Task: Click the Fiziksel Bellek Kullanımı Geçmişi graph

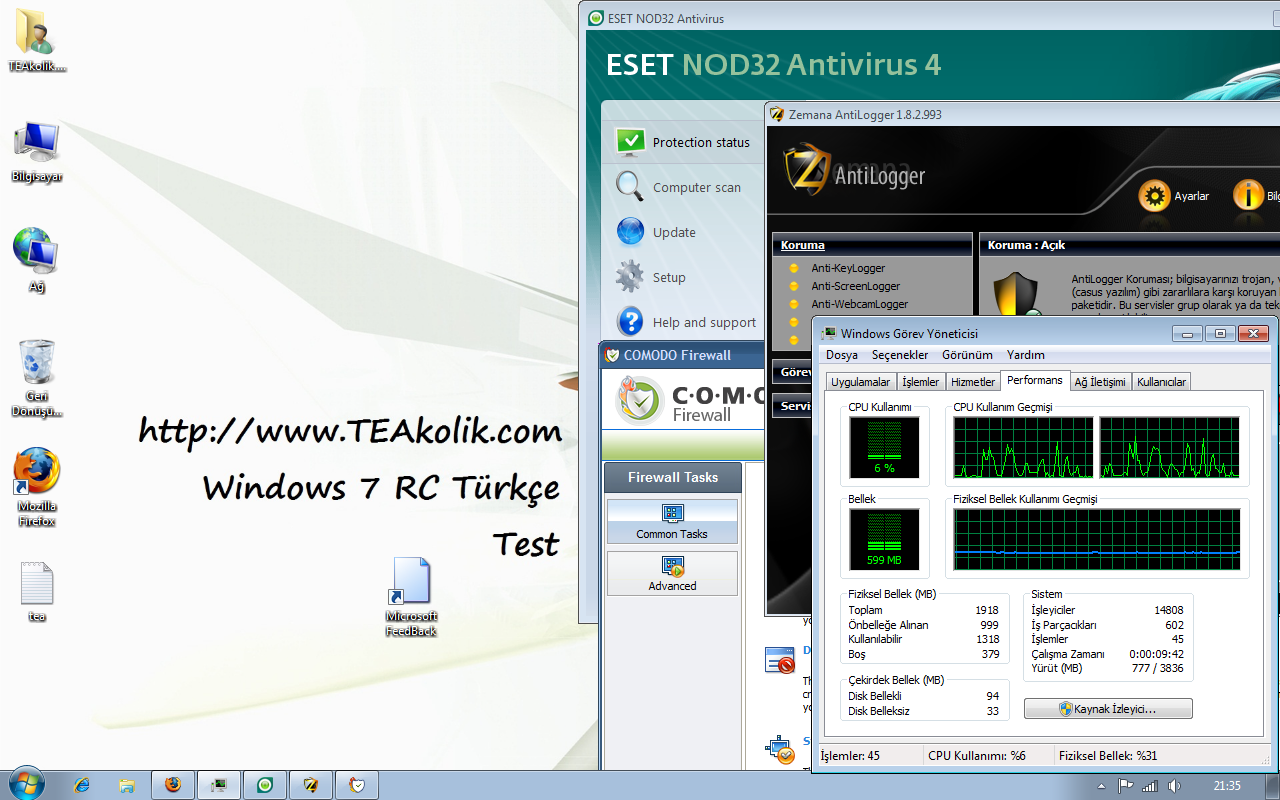Action: pos(1097,539)
